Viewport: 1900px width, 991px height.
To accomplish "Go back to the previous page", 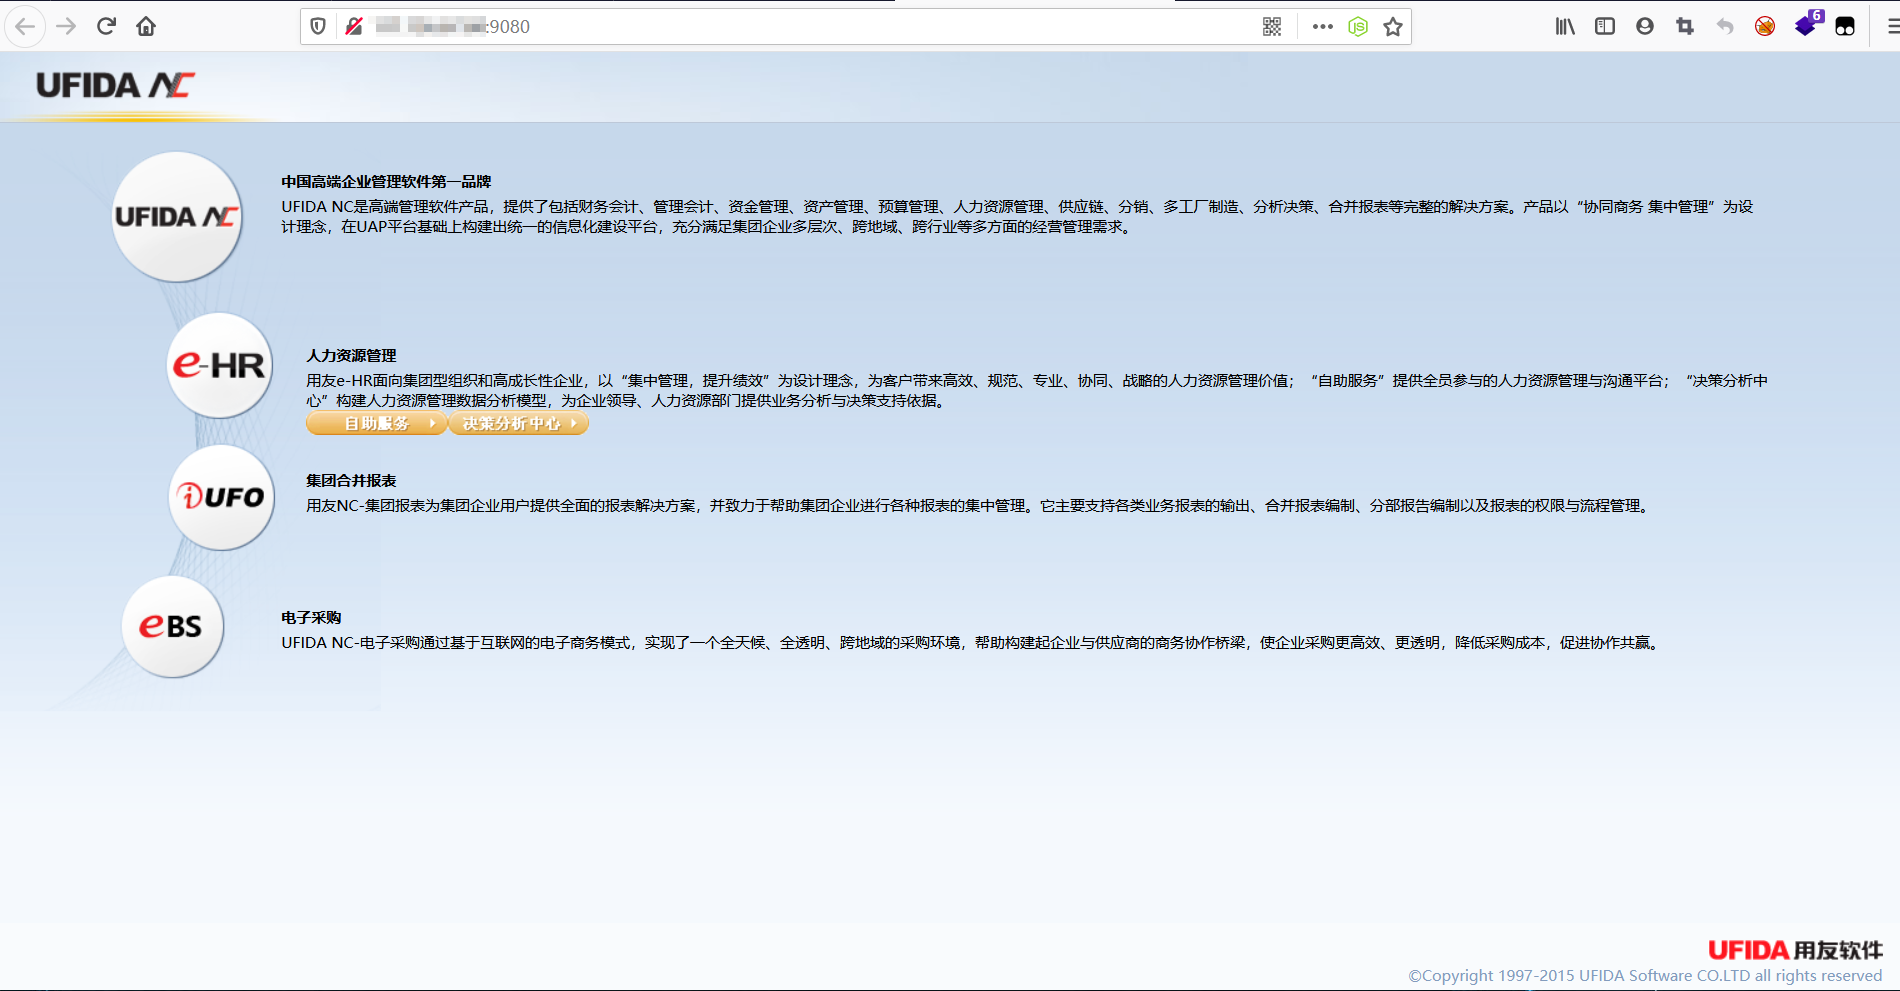I will (25, 27).
